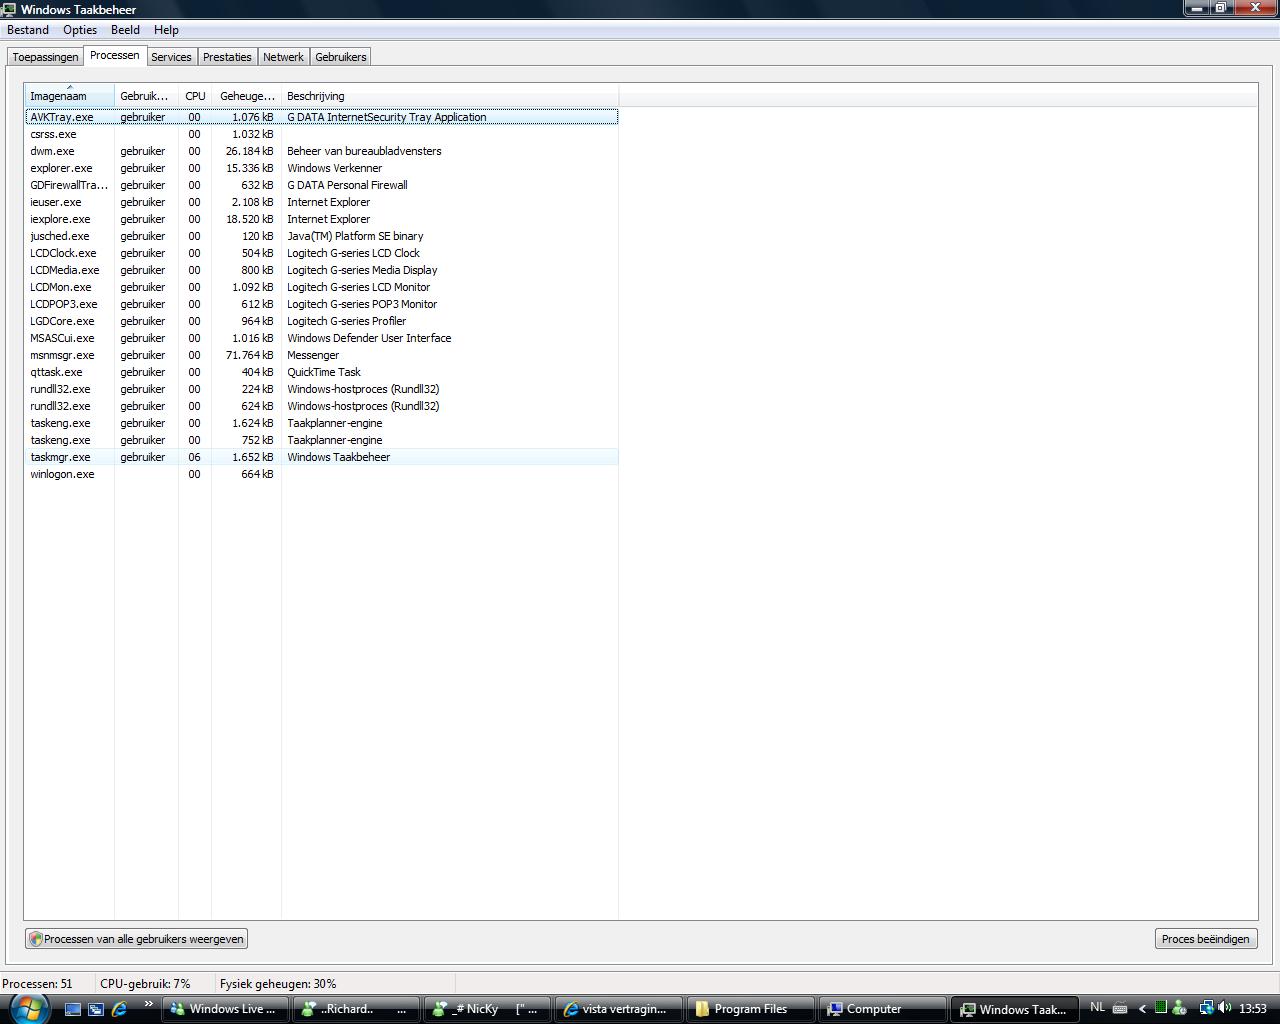
Task: Open the Opties menu
Action: 80,30
